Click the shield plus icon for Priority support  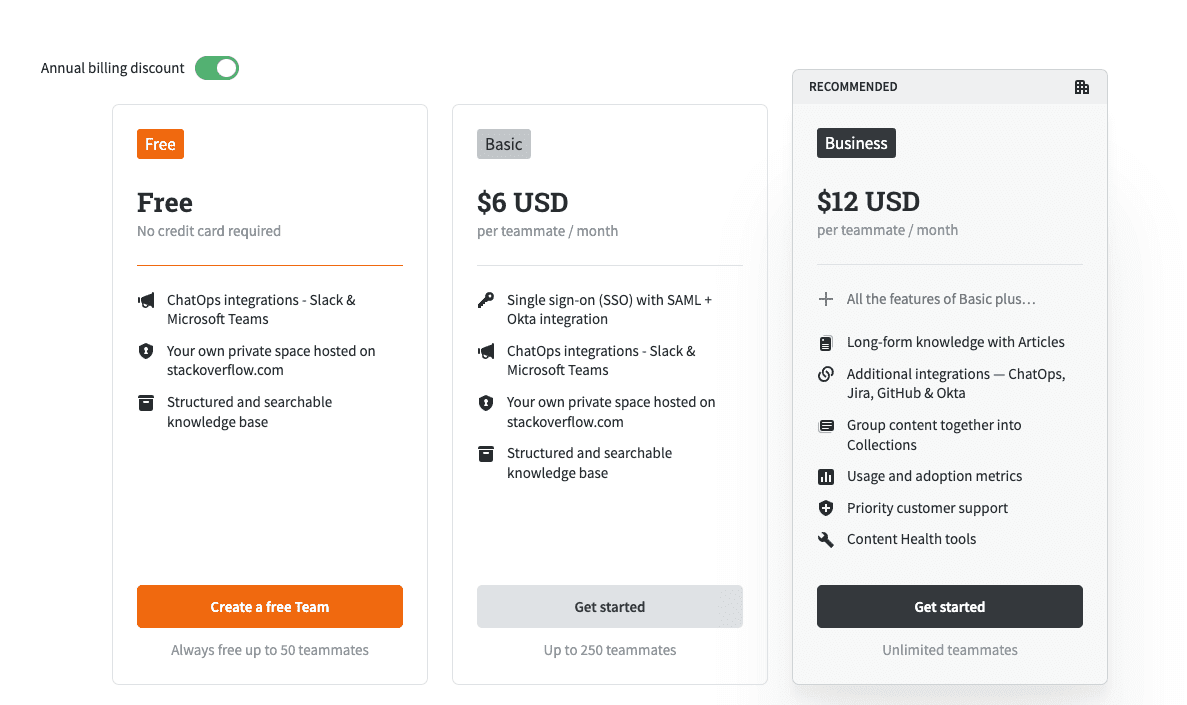tap(826, 508)
